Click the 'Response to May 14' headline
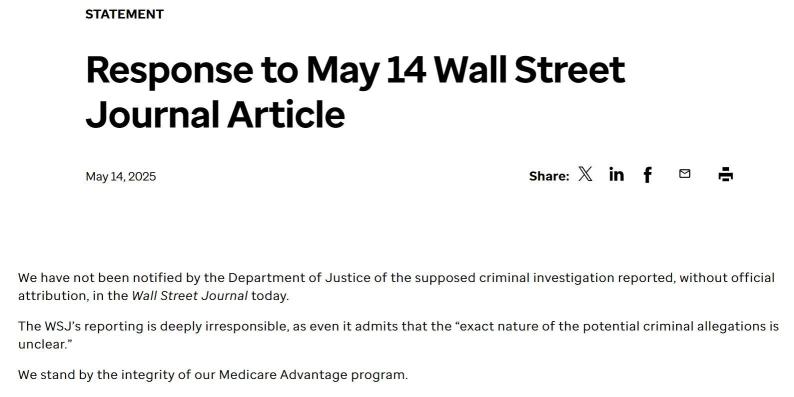 (256, 70)
